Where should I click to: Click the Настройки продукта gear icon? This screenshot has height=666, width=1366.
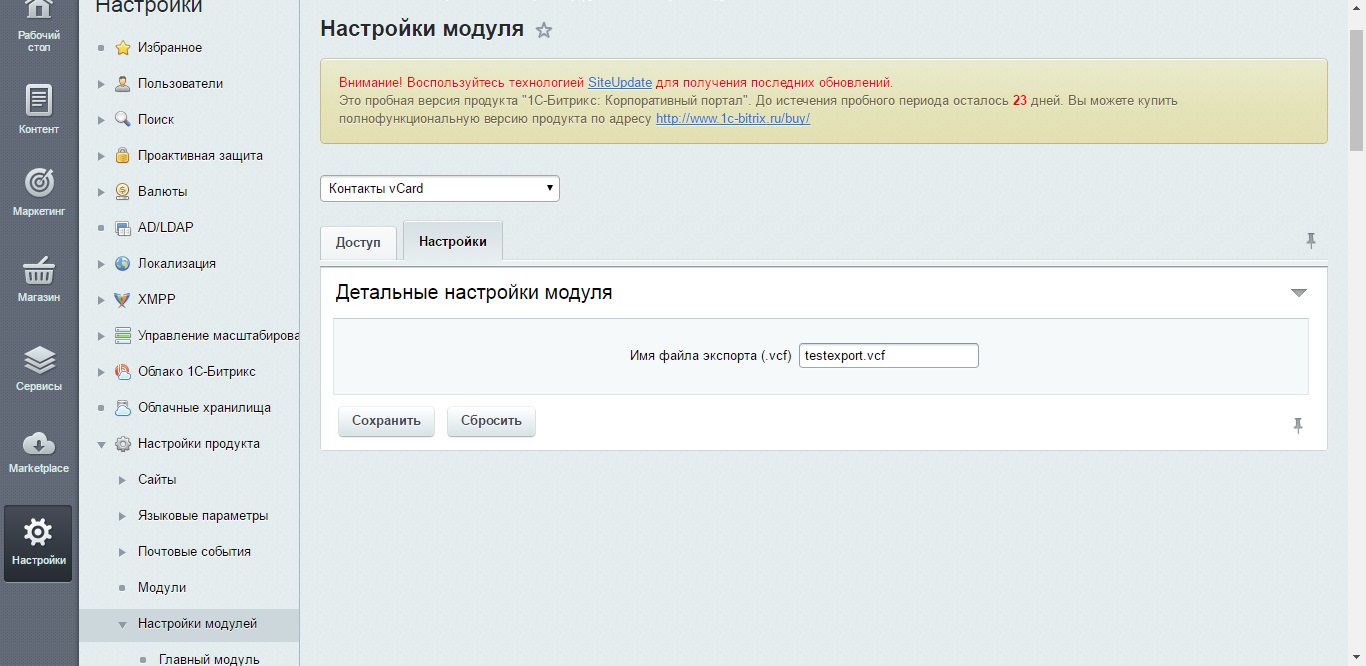tap(123, 444)
